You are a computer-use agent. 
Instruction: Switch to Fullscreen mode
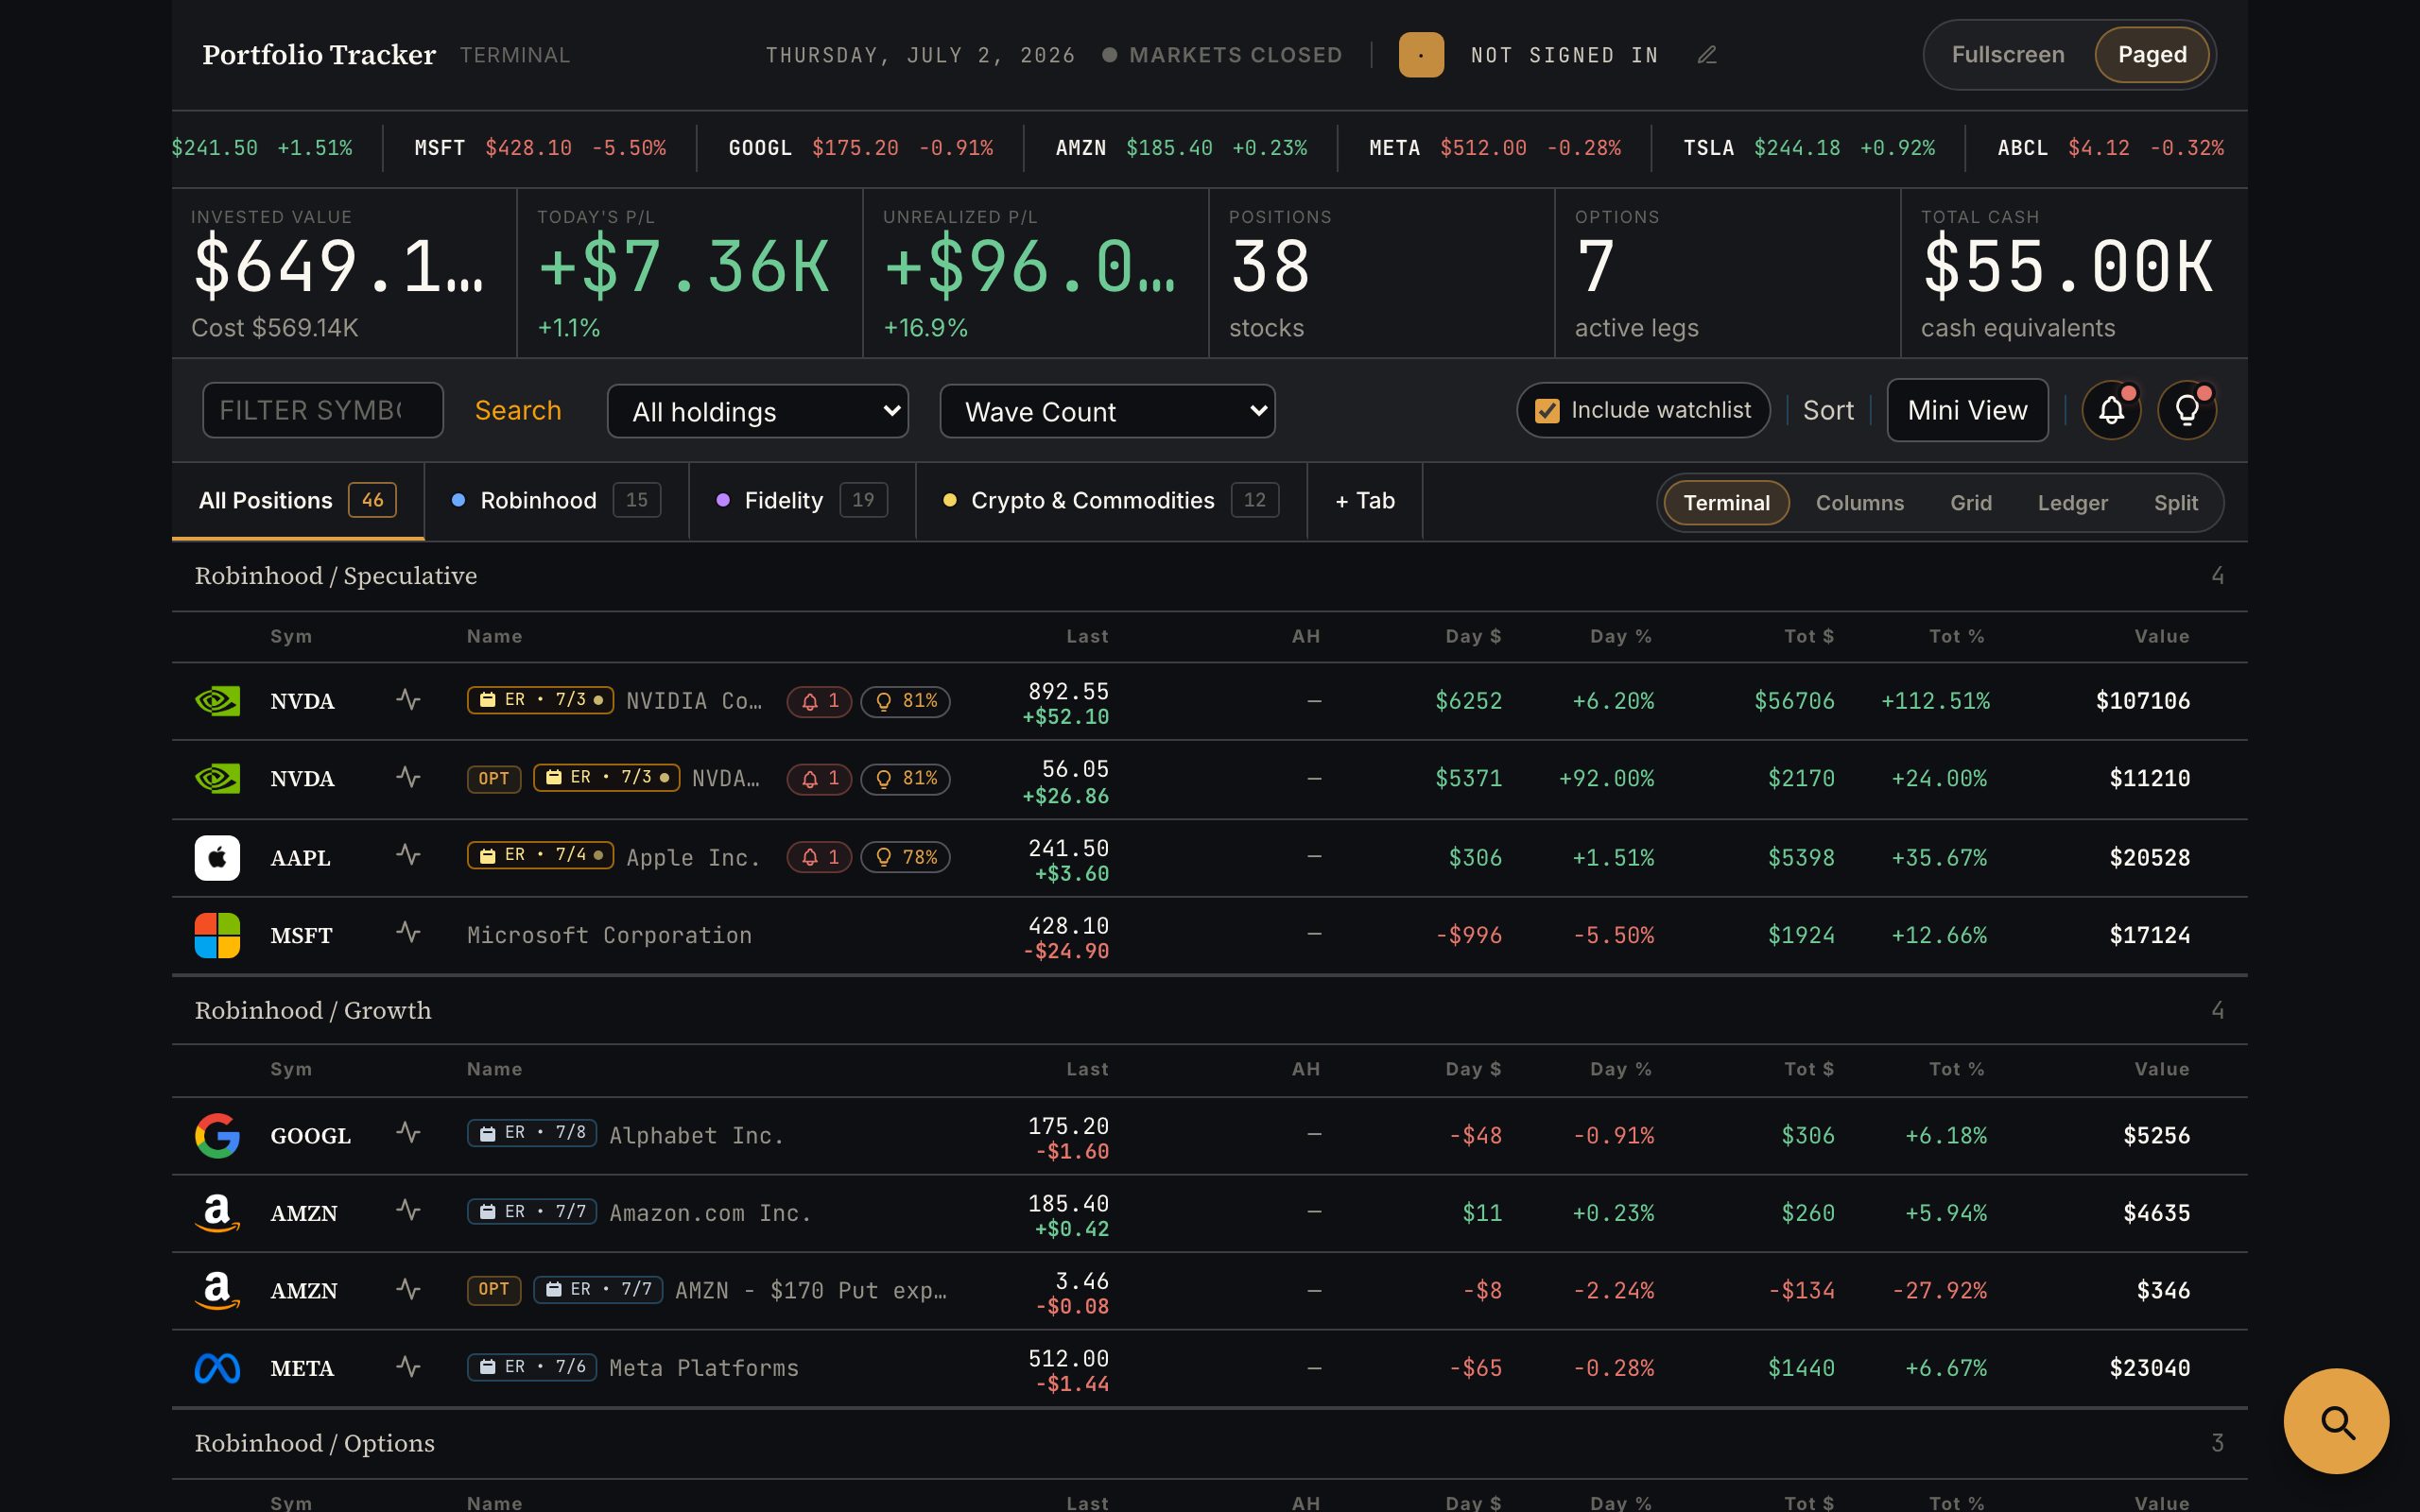click(x=2008, y=55)
